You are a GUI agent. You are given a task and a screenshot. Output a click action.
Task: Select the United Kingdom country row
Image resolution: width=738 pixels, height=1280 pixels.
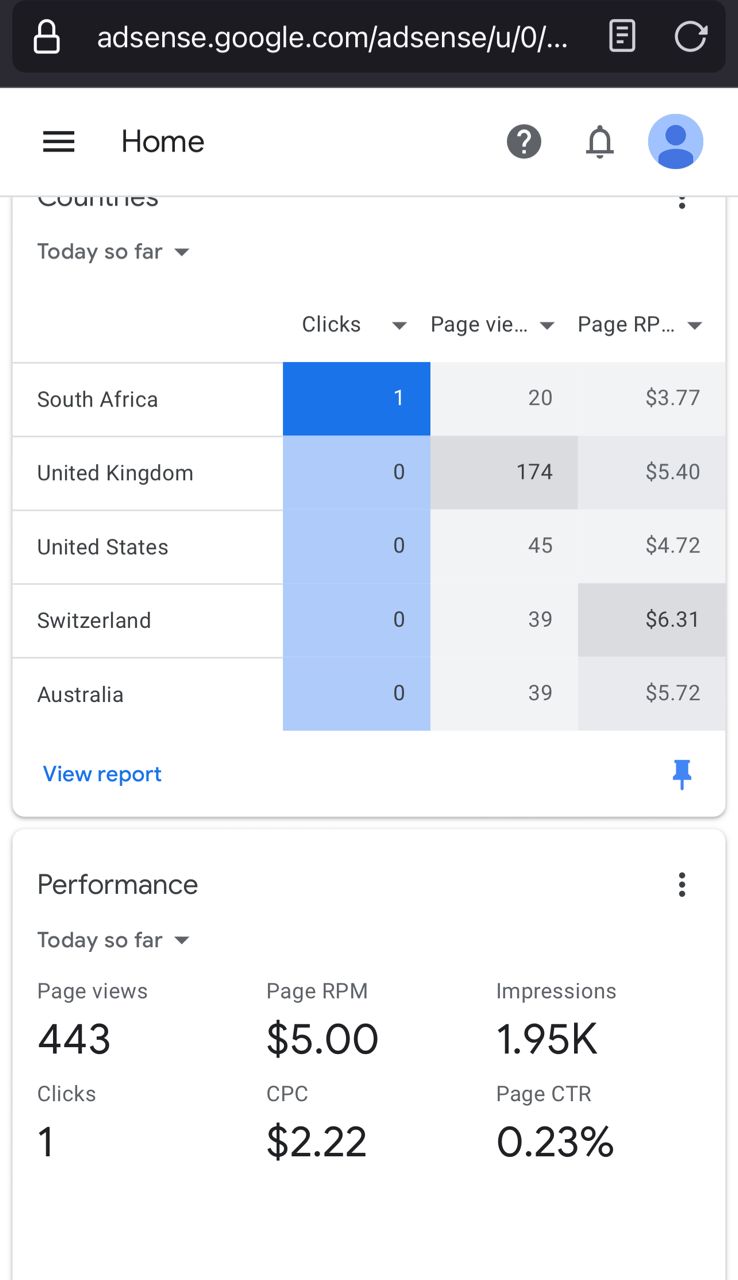click(115, 473)
